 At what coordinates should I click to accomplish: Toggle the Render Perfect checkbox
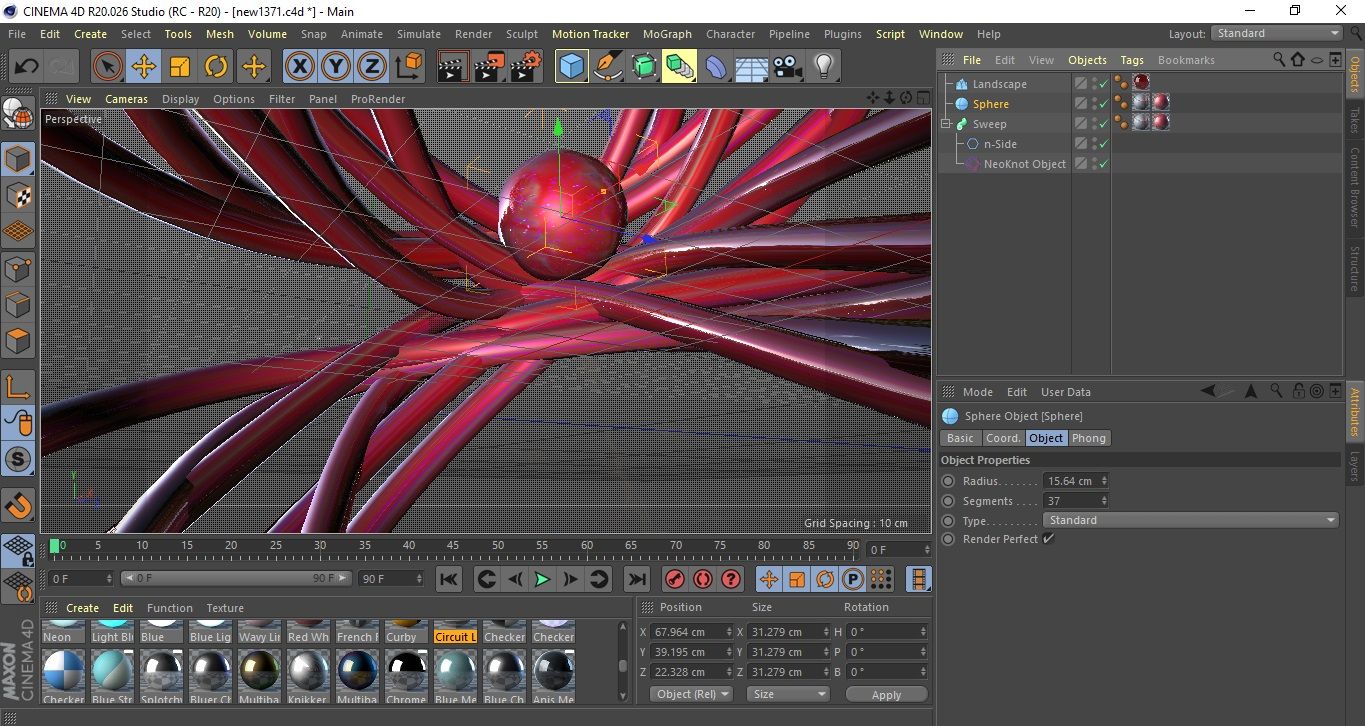click(1048, 539)
